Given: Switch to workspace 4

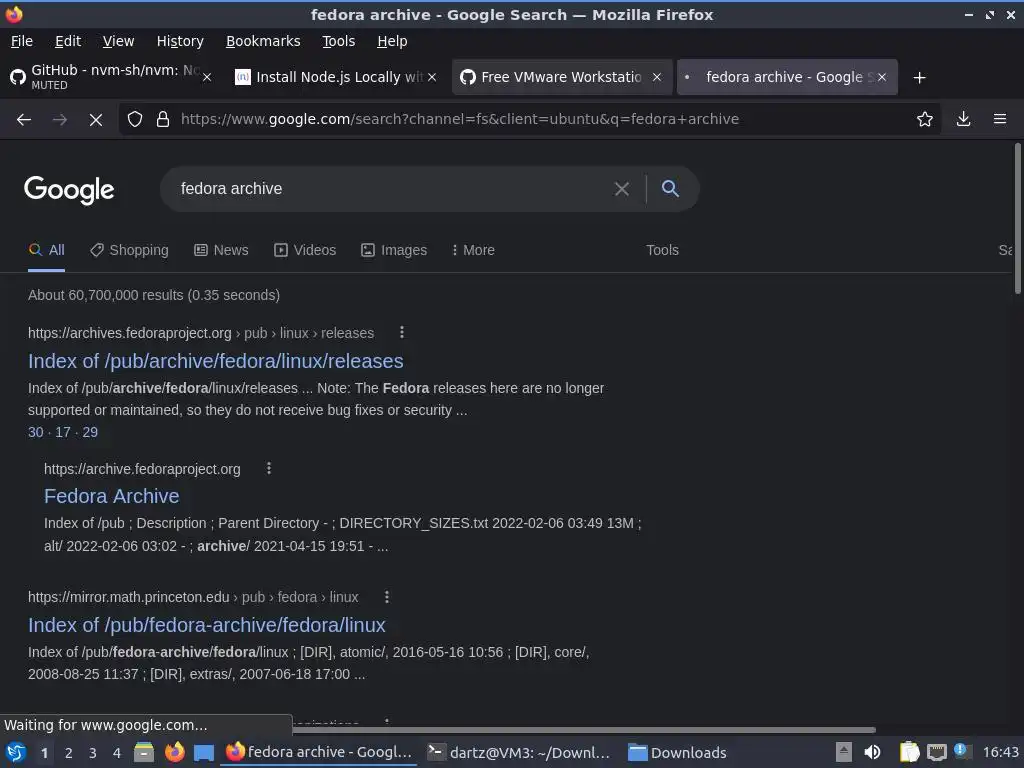Looking at the screenshot, I should [117, 753].
